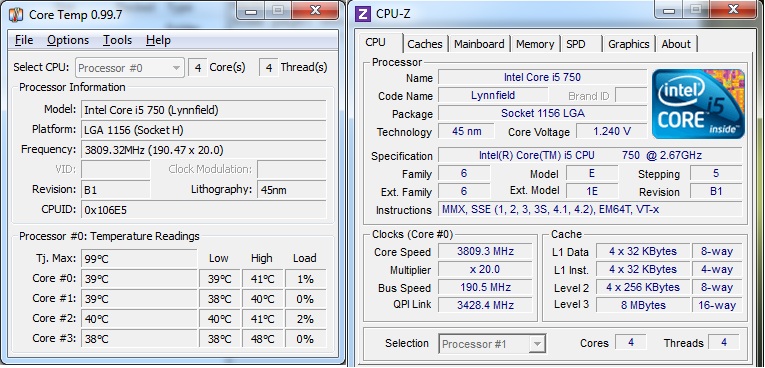Open the Help menu in Core Temp
Viewport: 765px width, 368px height.
point(158,40)
